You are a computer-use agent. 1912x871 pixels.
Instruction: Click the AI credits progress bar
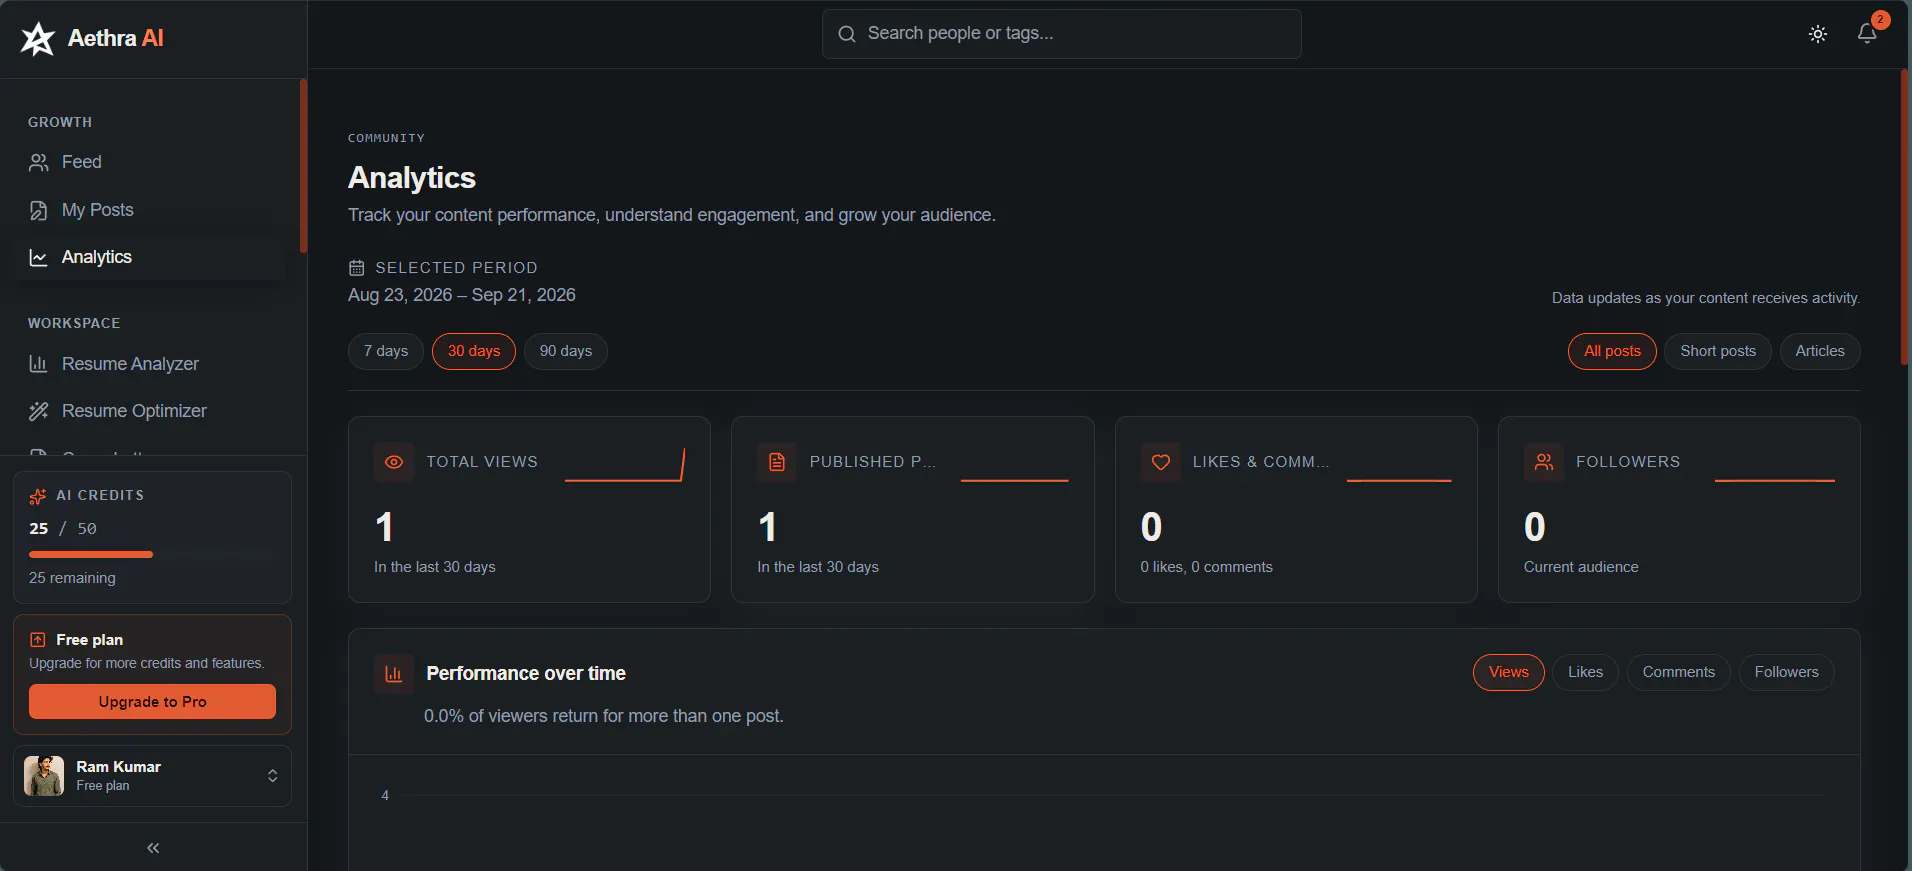click(x=152, y=554)
